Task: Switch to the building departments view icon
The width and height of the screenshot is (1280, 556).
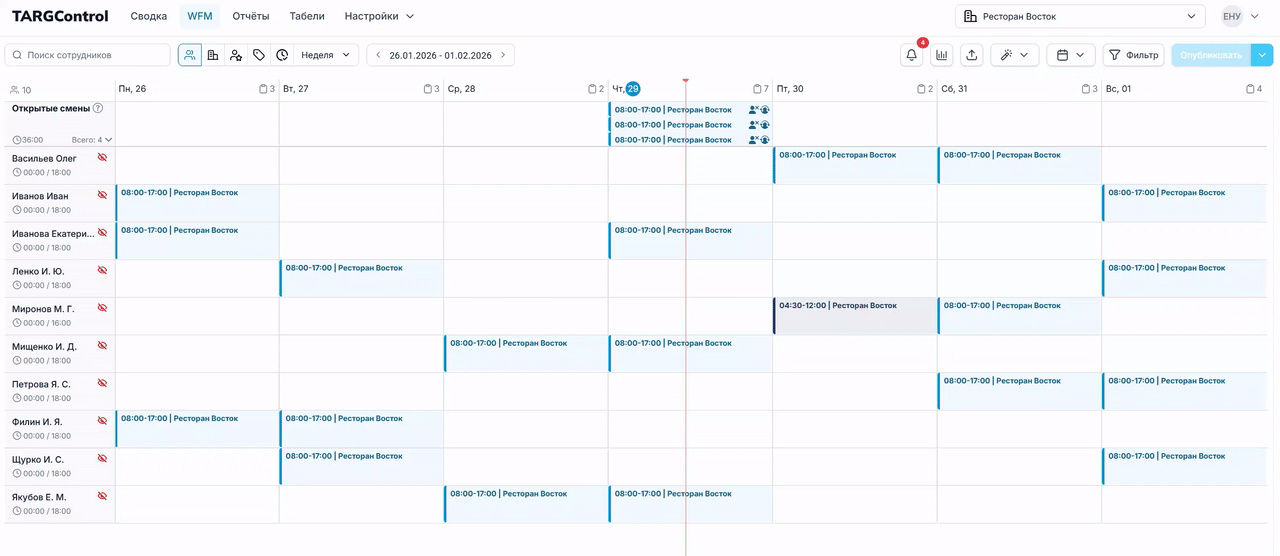Action: coord(213,55)
